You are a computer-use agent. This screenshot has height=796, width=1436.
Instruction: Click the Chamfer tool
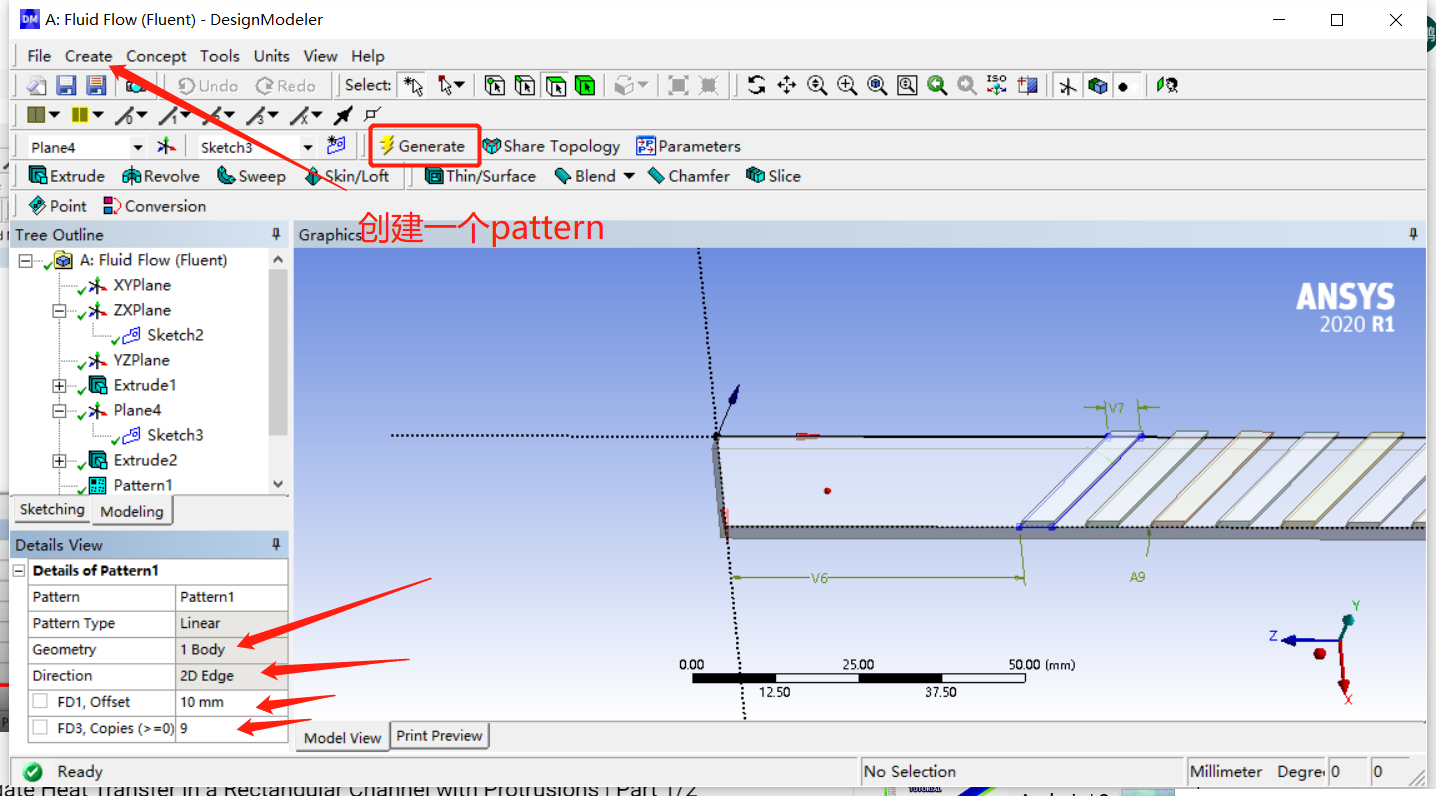(689, 176)
